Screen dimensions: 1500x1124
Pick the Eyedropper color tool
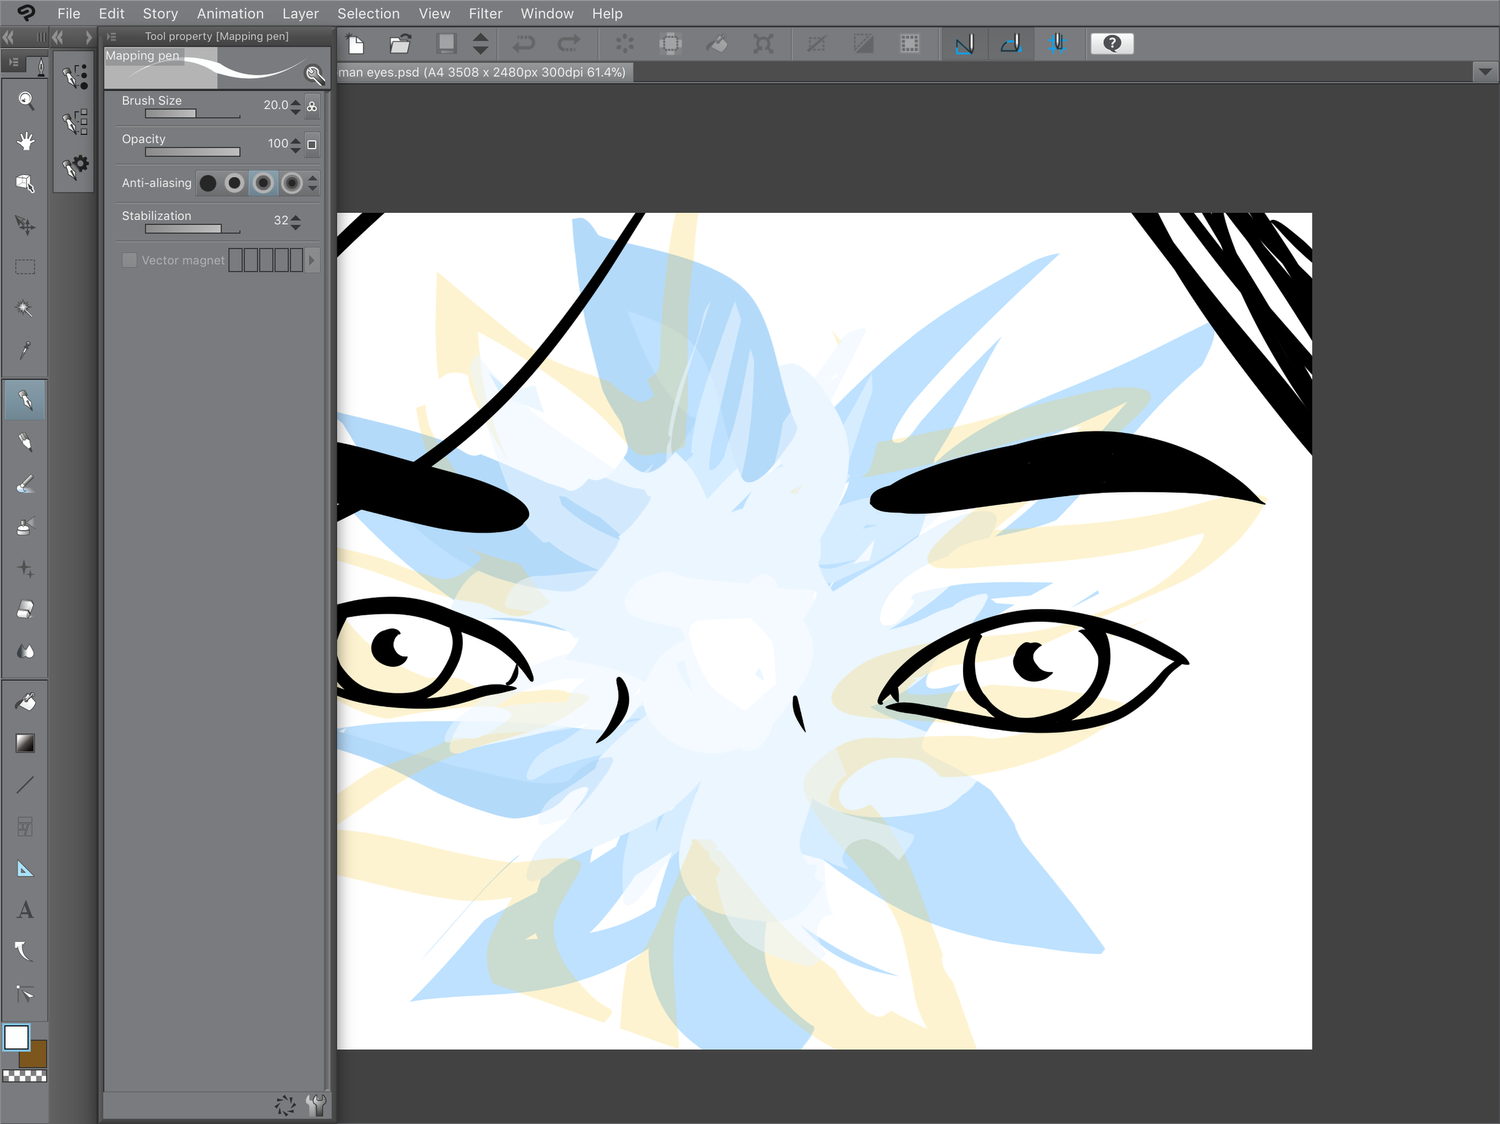[25, 350]
